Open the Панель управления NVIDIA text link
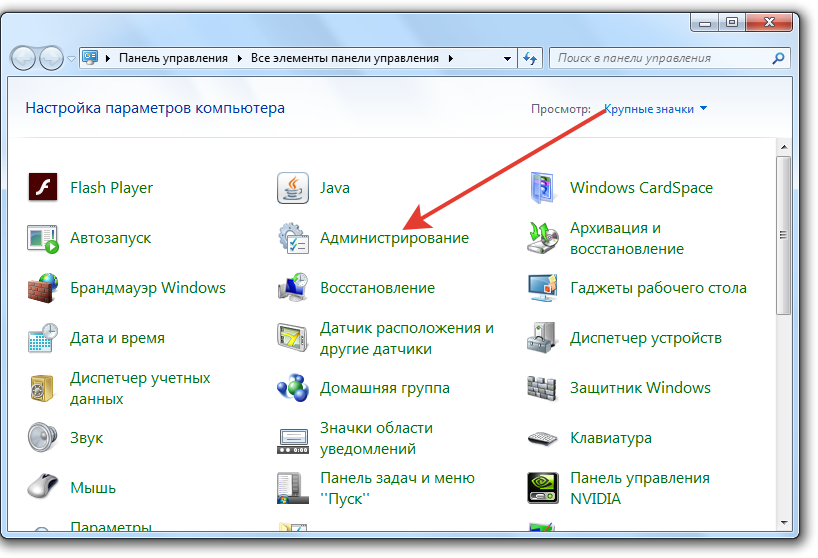818x558 pixels. click(640, 488)
